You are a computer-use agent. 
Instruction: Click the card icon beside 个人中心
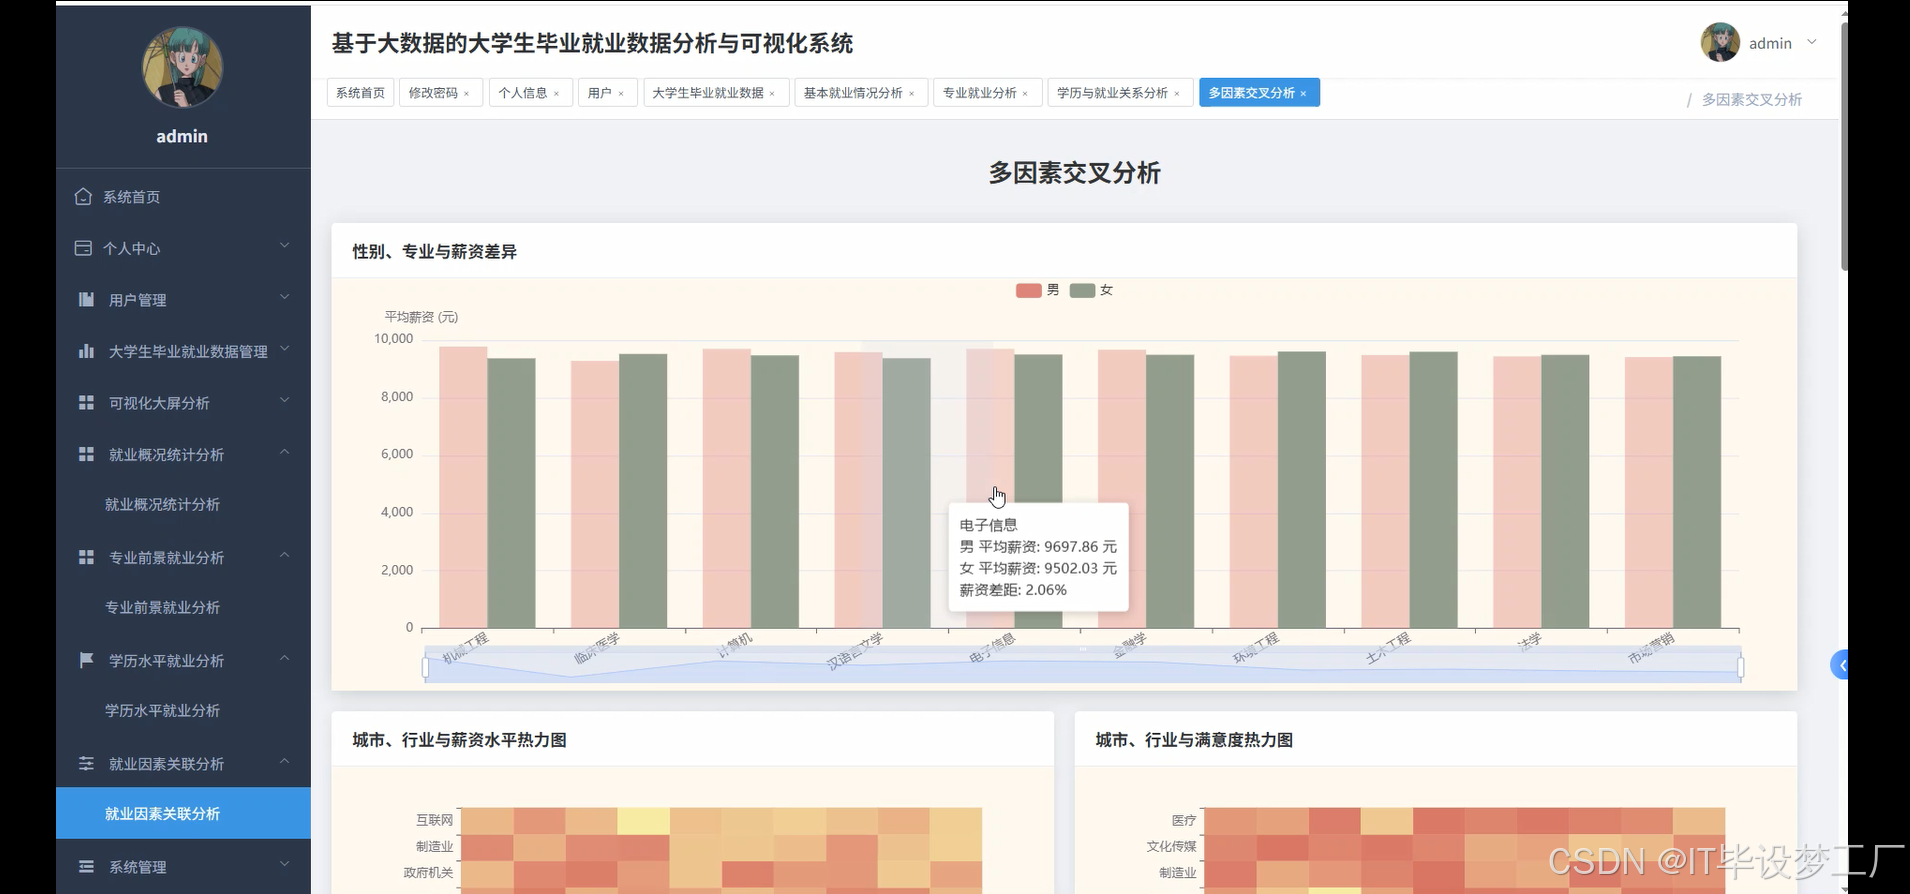point(83,248)
